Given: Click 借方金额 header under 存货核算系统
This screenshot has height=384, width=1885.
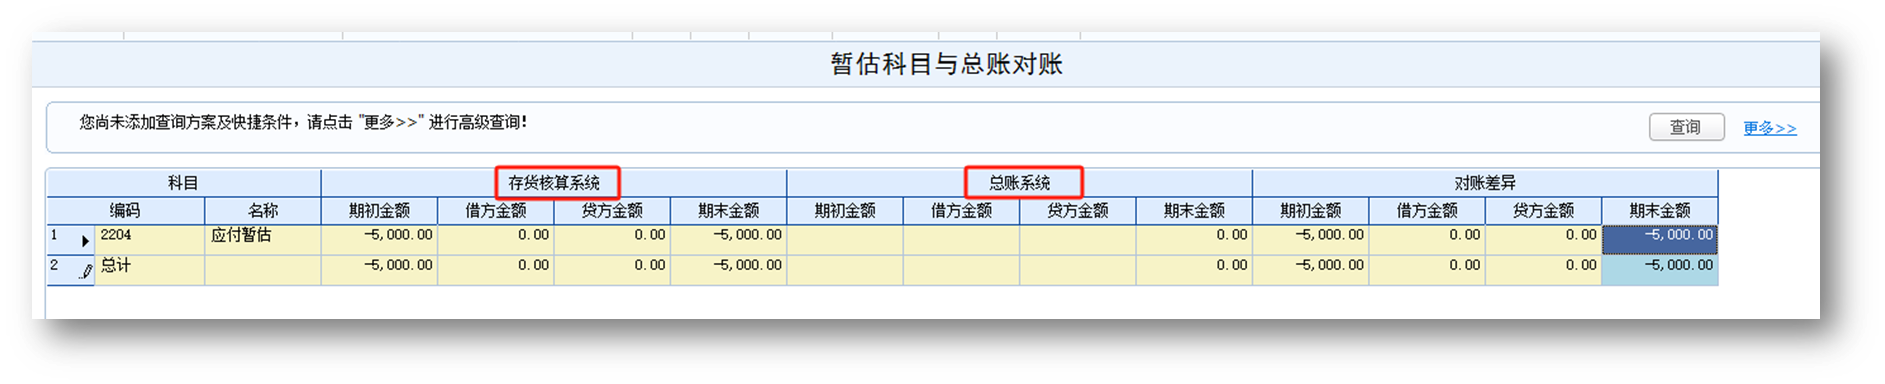Looking at the screenshot, I should click(496, 211).
